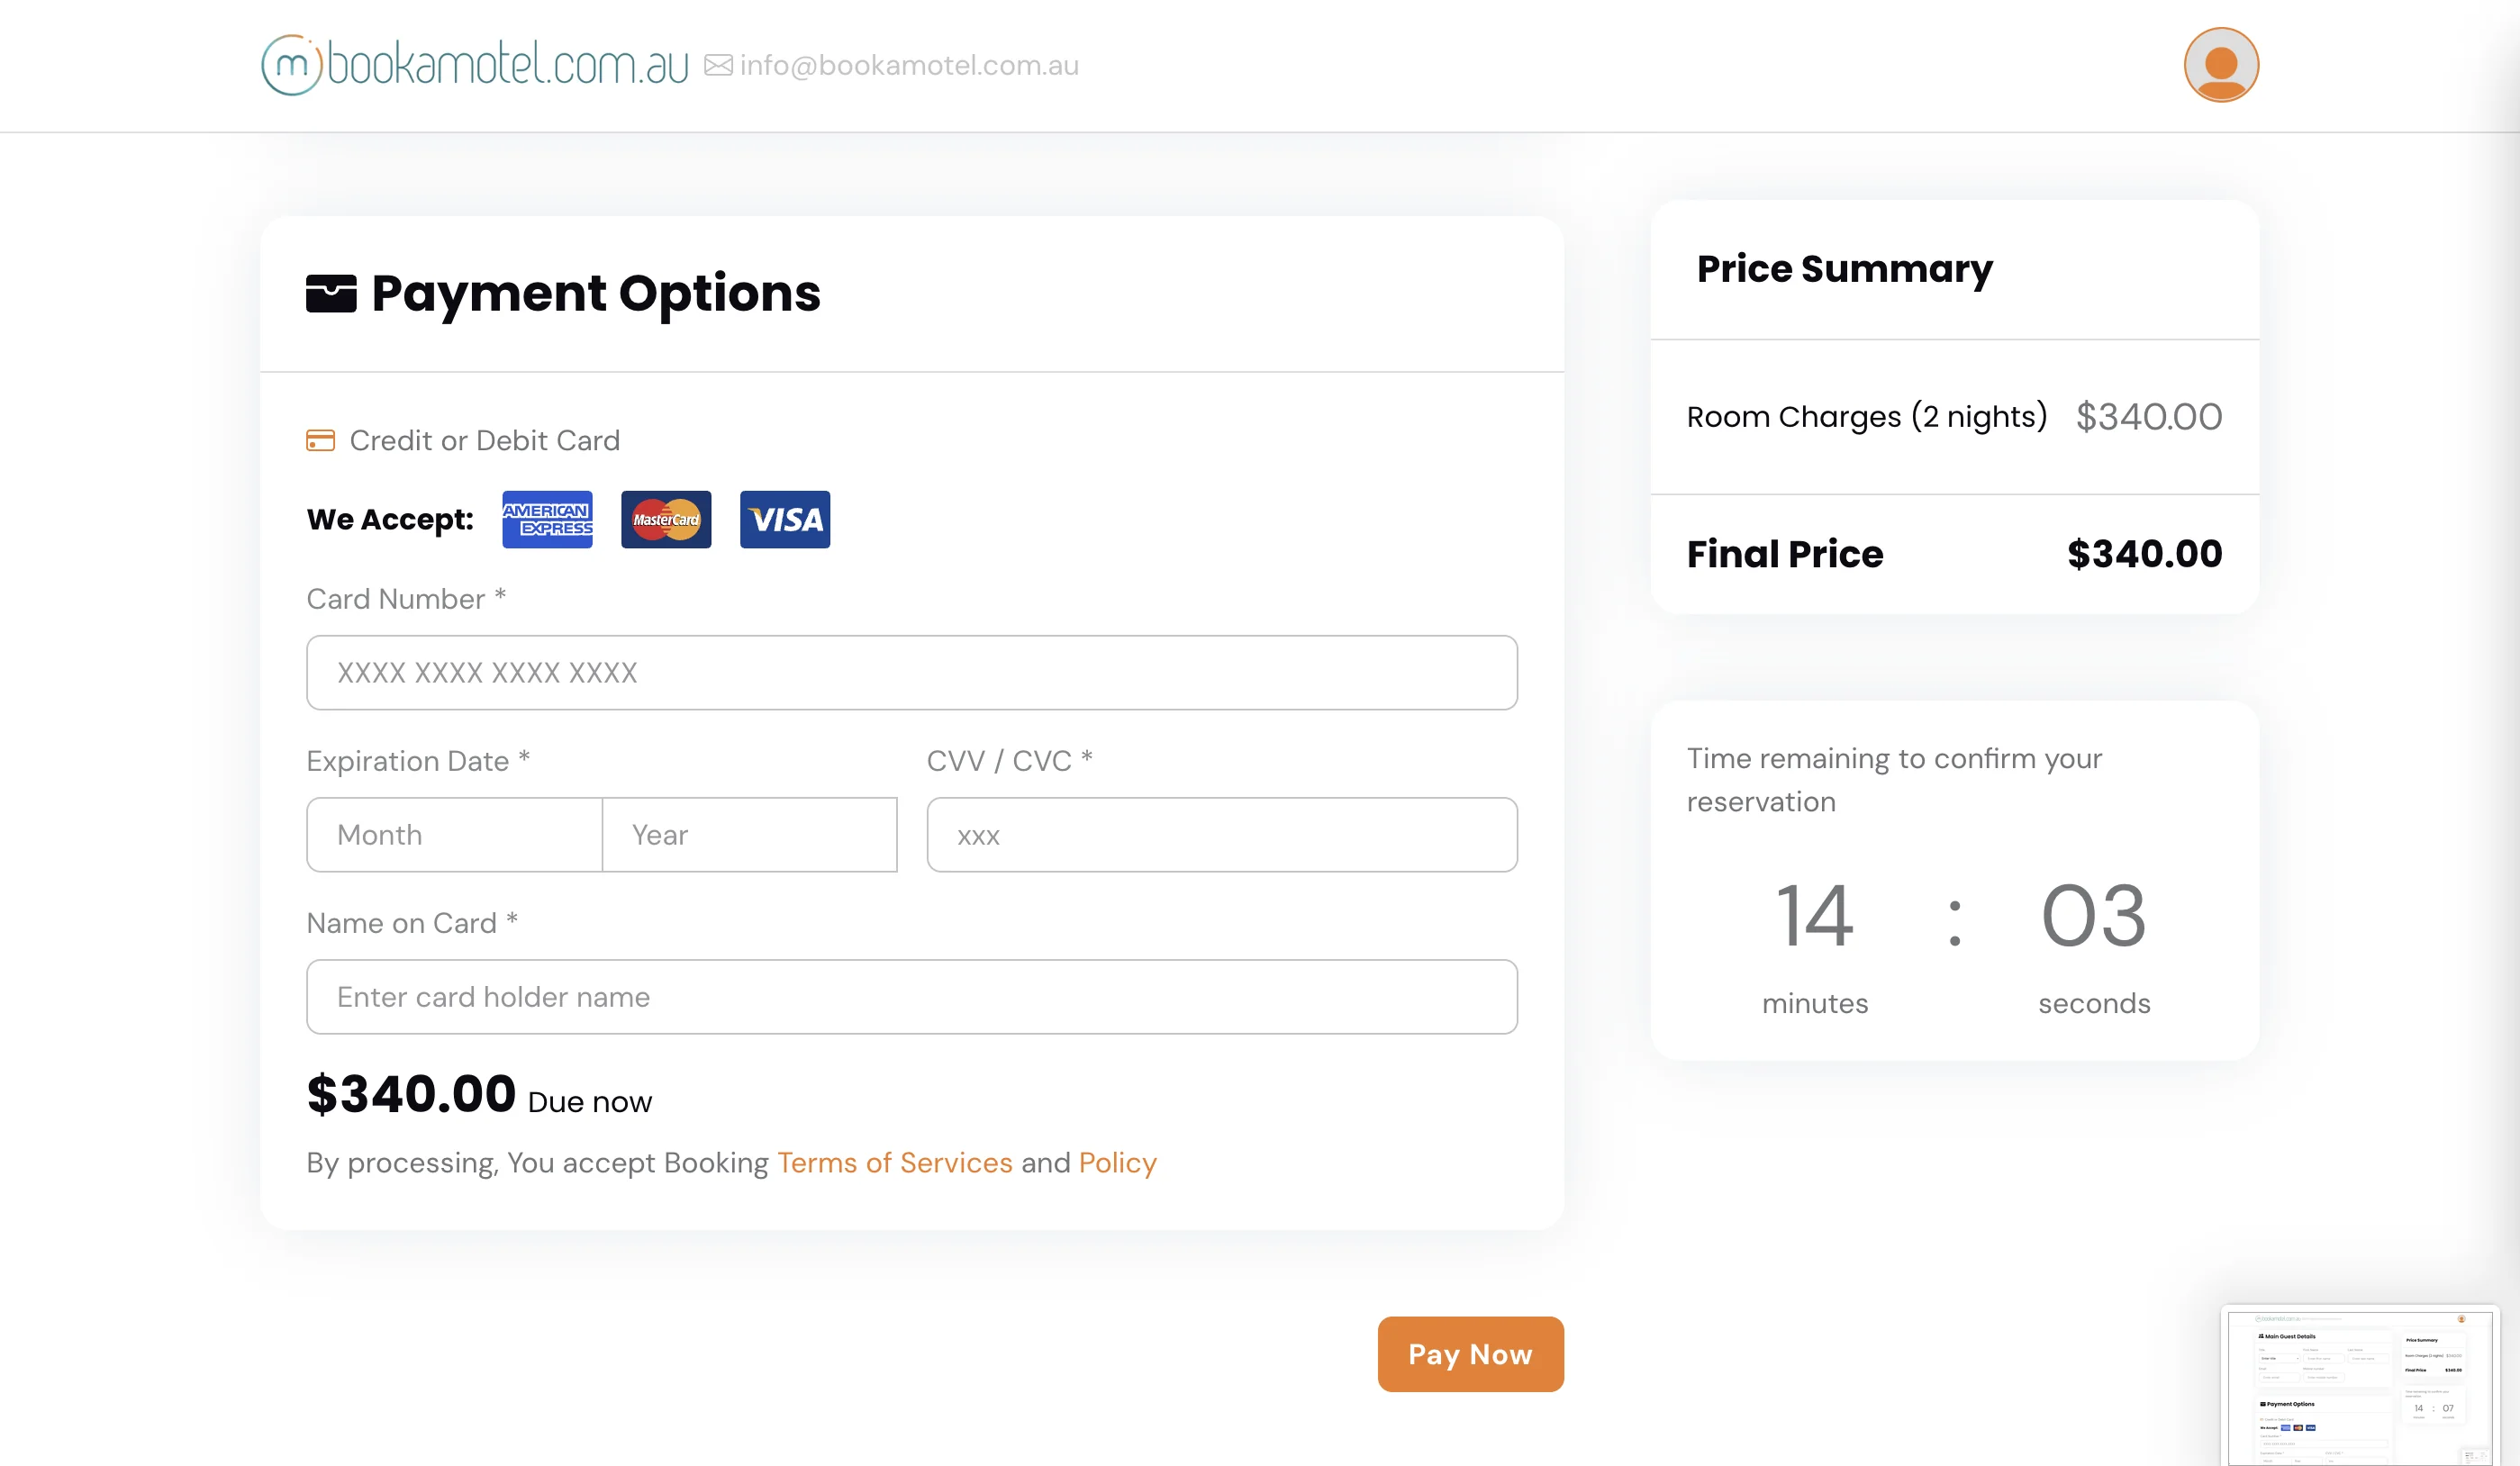
Task: Focus the Card Number input field
Action: pyautogui.click(x=911, y=672)
